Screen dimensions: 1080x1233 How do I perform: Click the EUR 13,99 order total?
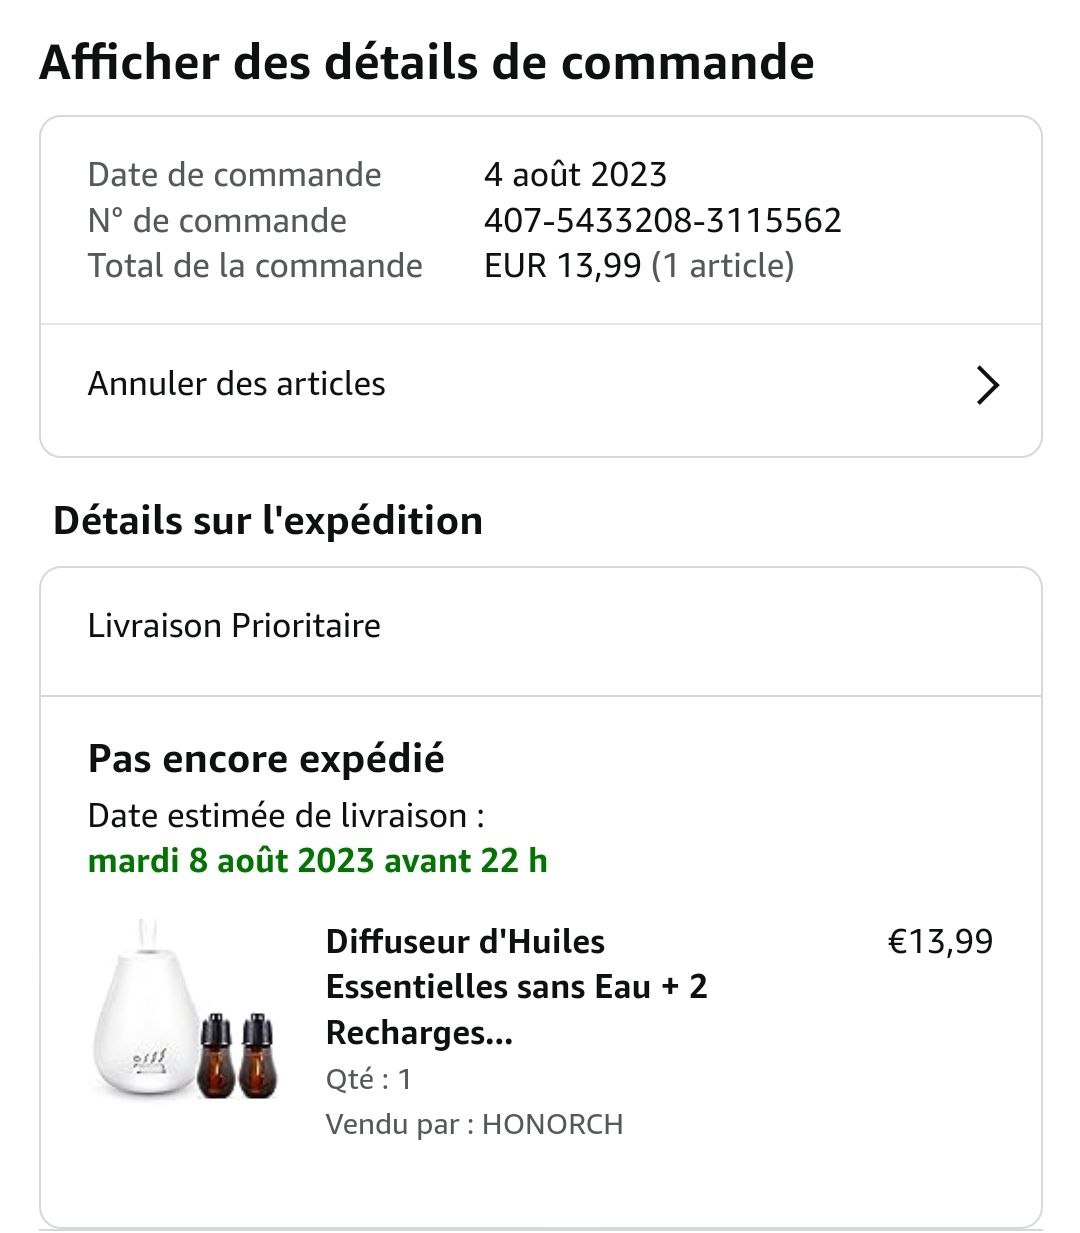coord(562,266)
